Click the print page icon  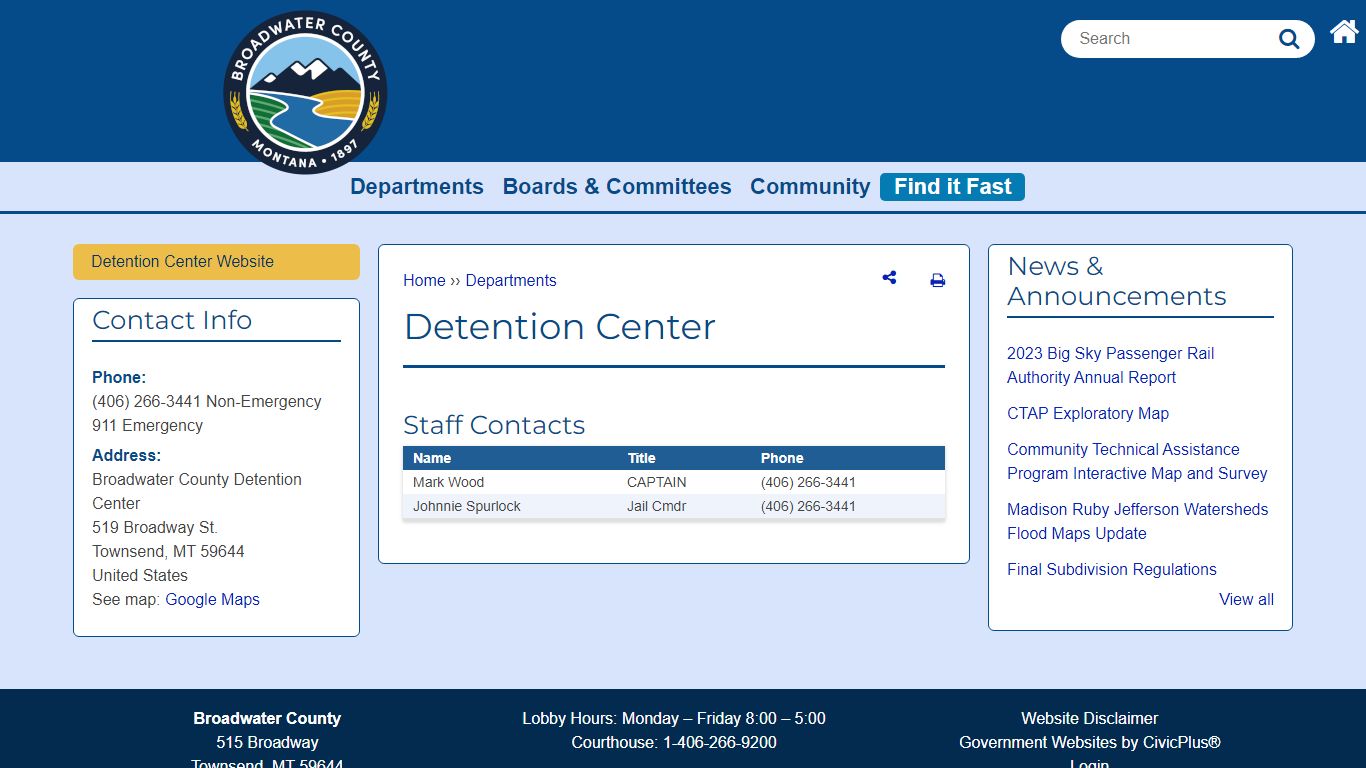(x=937, y=281)
